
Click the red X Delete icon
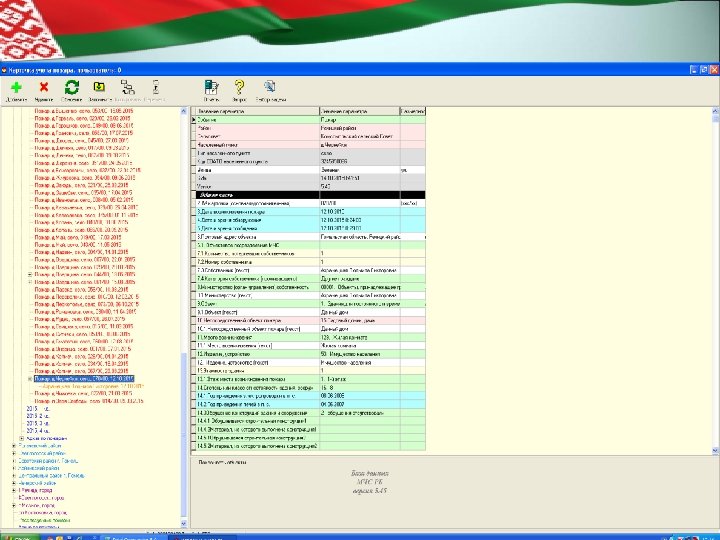[44, 88]
